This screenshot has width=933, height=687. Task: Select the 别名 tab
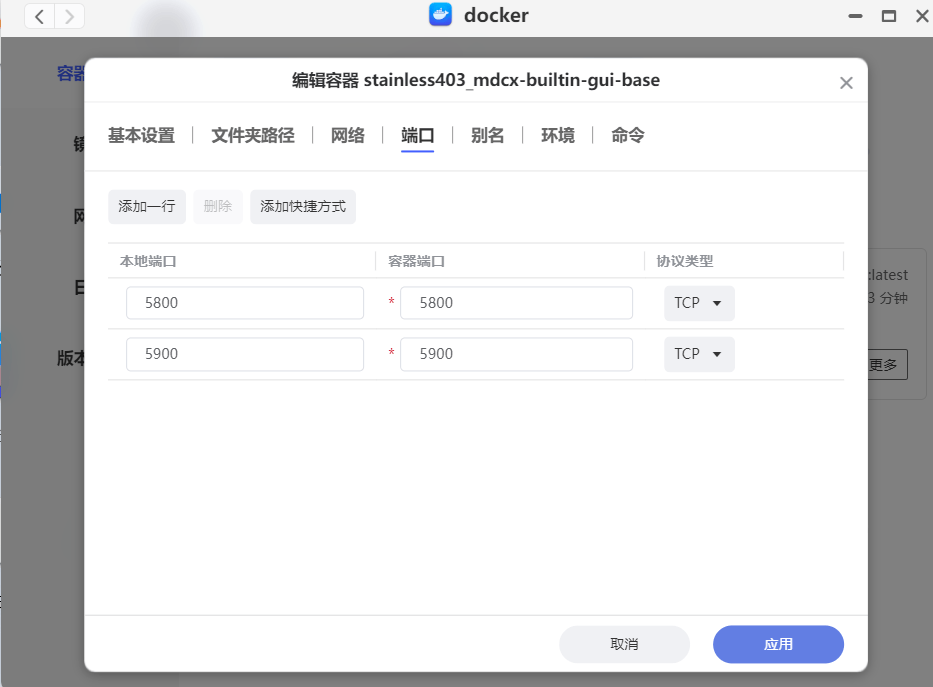(487, 136)
